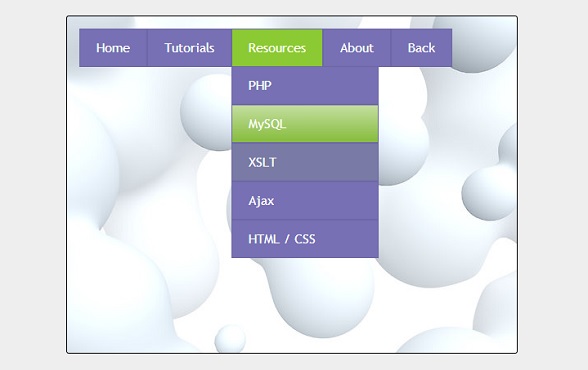
Task: Open the Ajax submenu entry
Action: (305, 201)
